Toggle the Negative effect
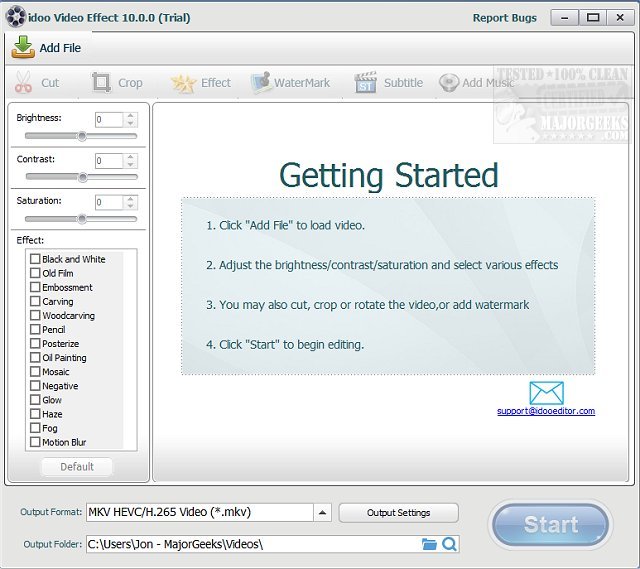 click(x=35, y=386)
